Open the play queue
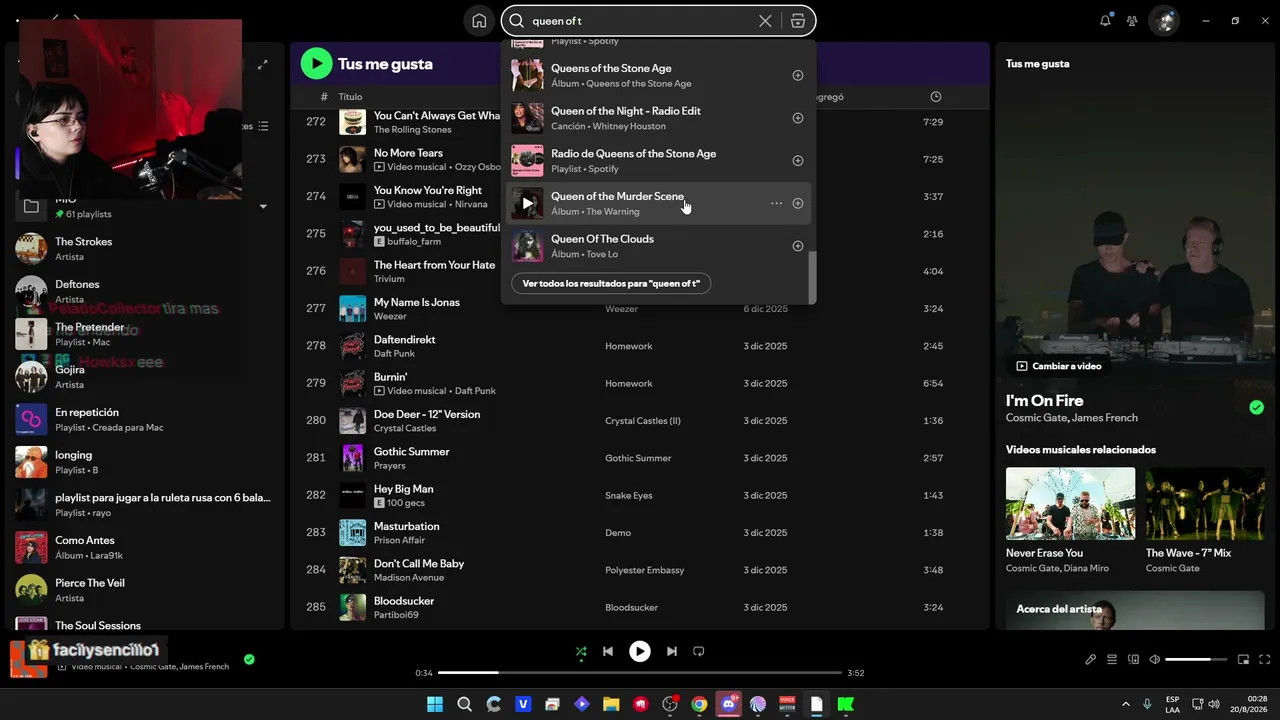 (x=1112, y=660)
